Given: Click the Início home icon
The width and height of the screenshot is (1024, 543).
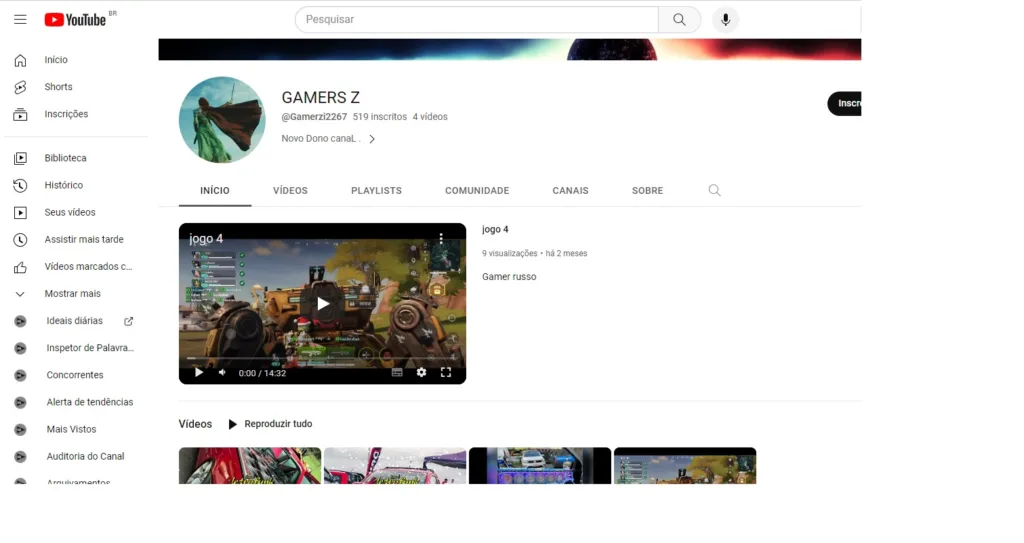Looking at the screenshot, I should pyautogui.click(x=20, y=60).
